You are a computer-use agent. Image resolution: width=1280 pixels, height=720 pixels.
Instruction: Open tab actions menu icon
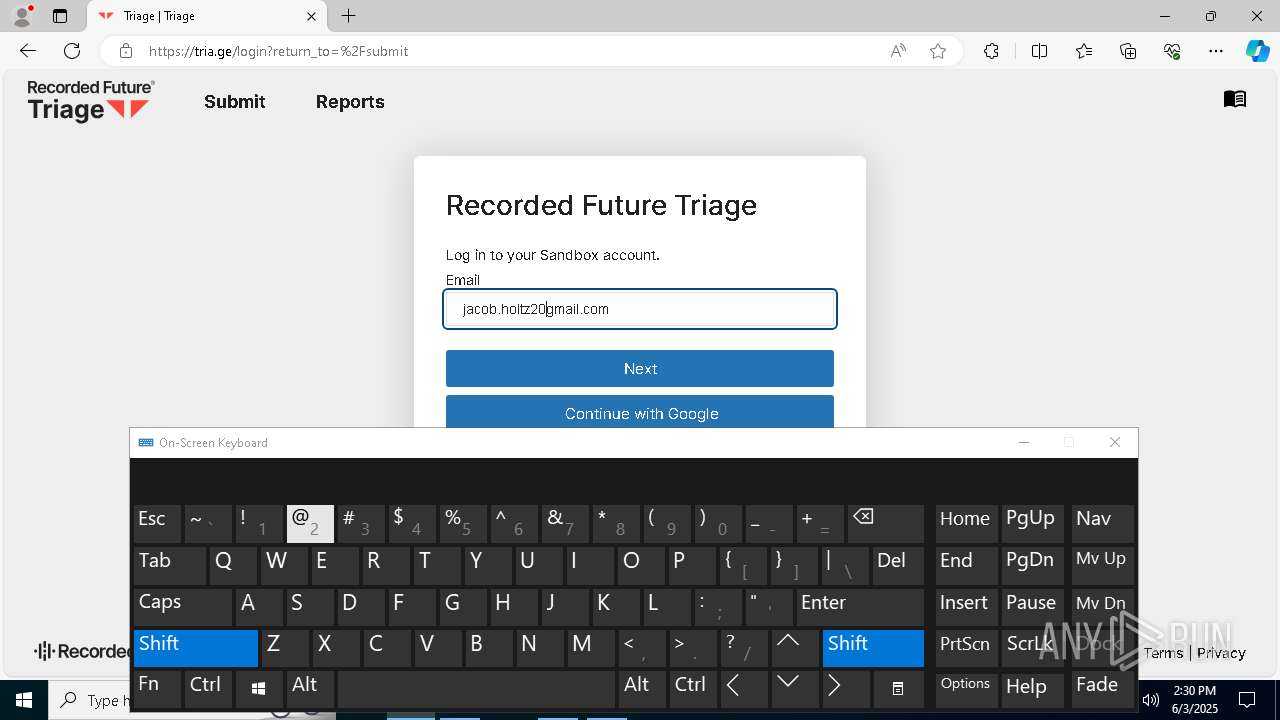(x=60, y=16)
